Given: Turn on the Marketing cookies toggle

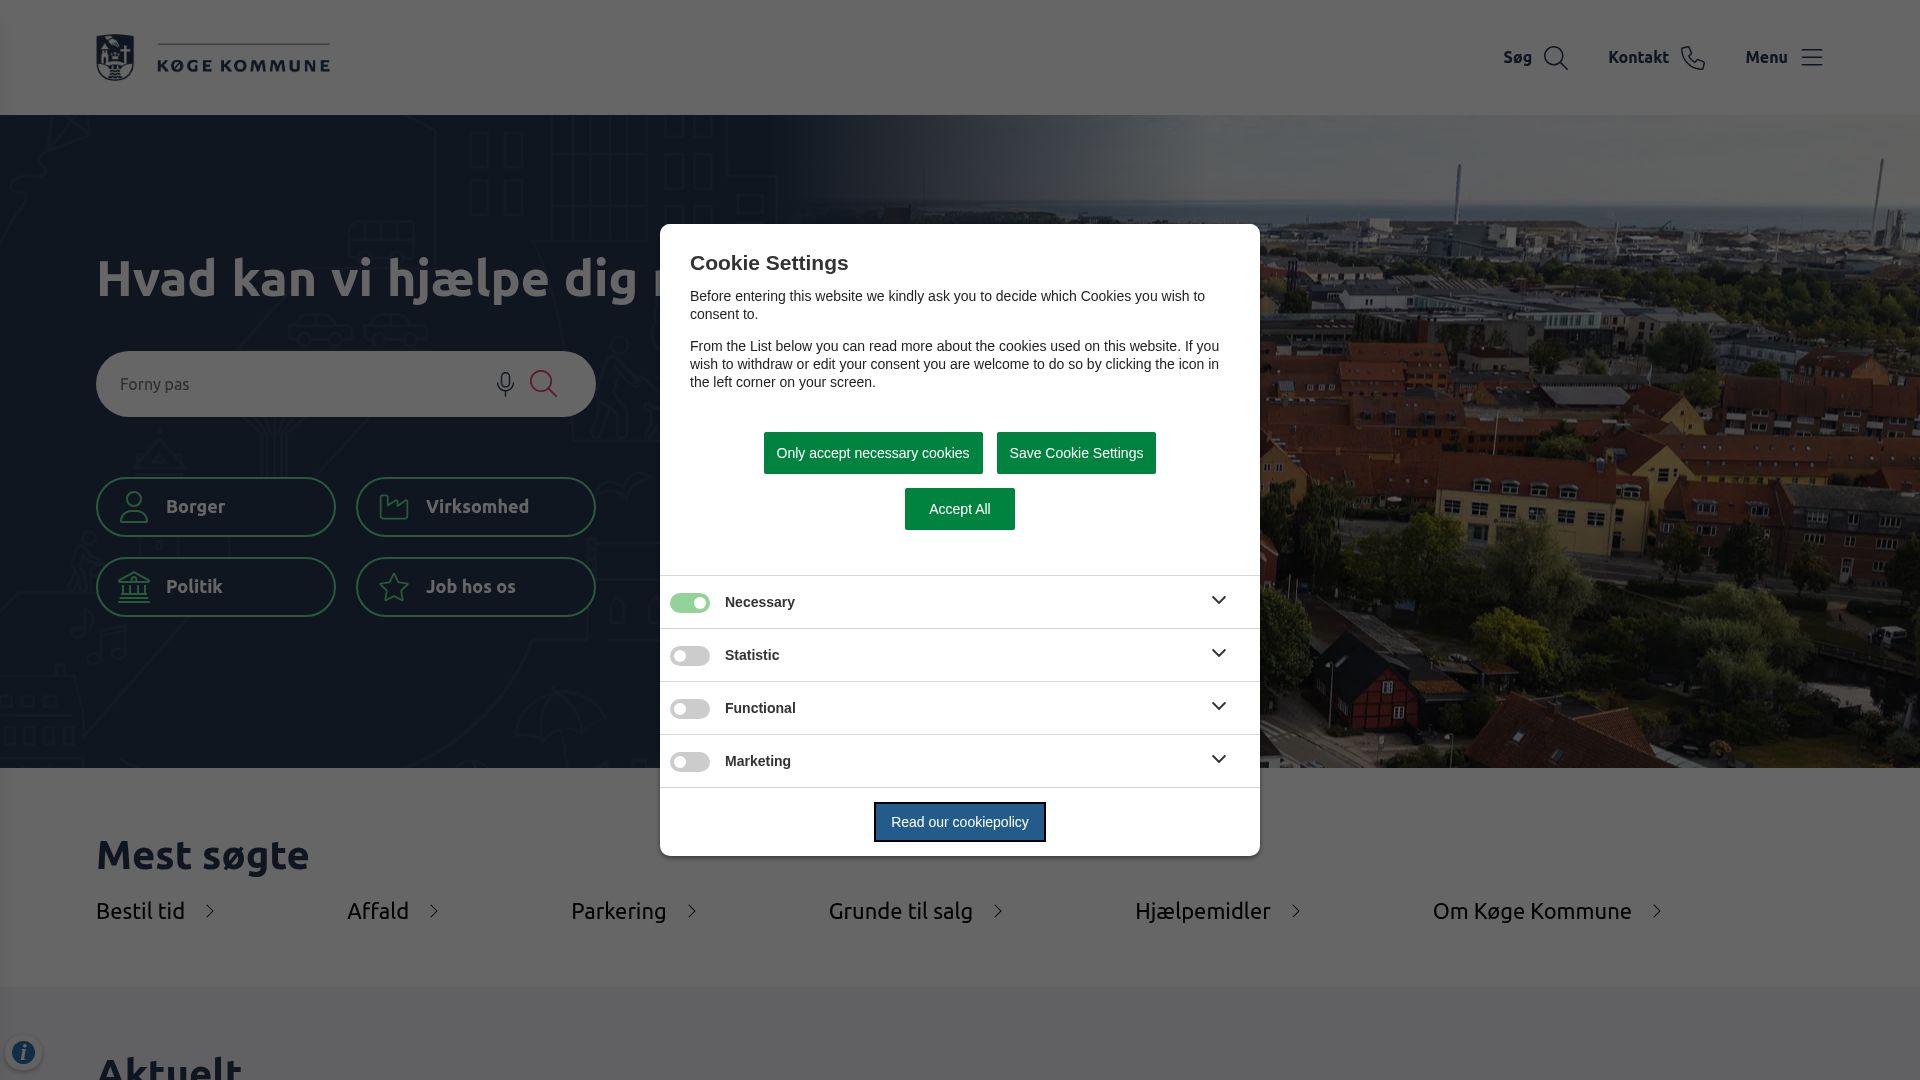Looking at the screenshot, I should click(x=690, y=762).
